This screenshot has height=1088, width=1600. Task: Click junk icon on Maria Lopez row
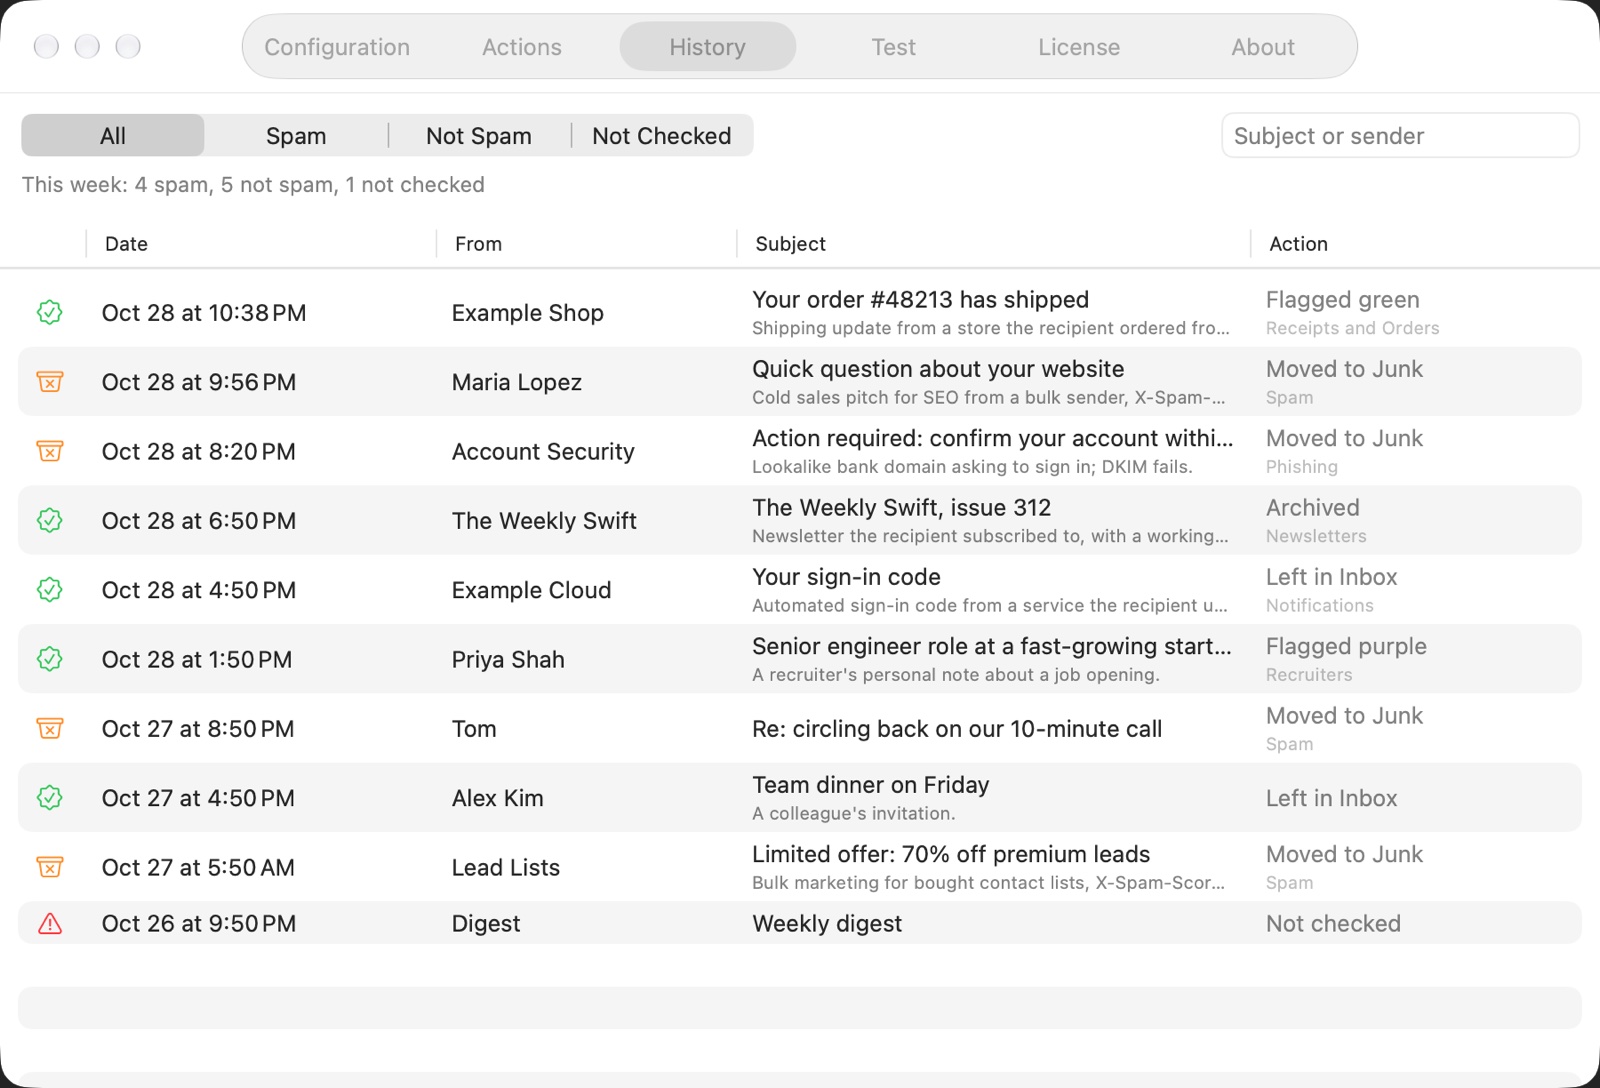50,382
